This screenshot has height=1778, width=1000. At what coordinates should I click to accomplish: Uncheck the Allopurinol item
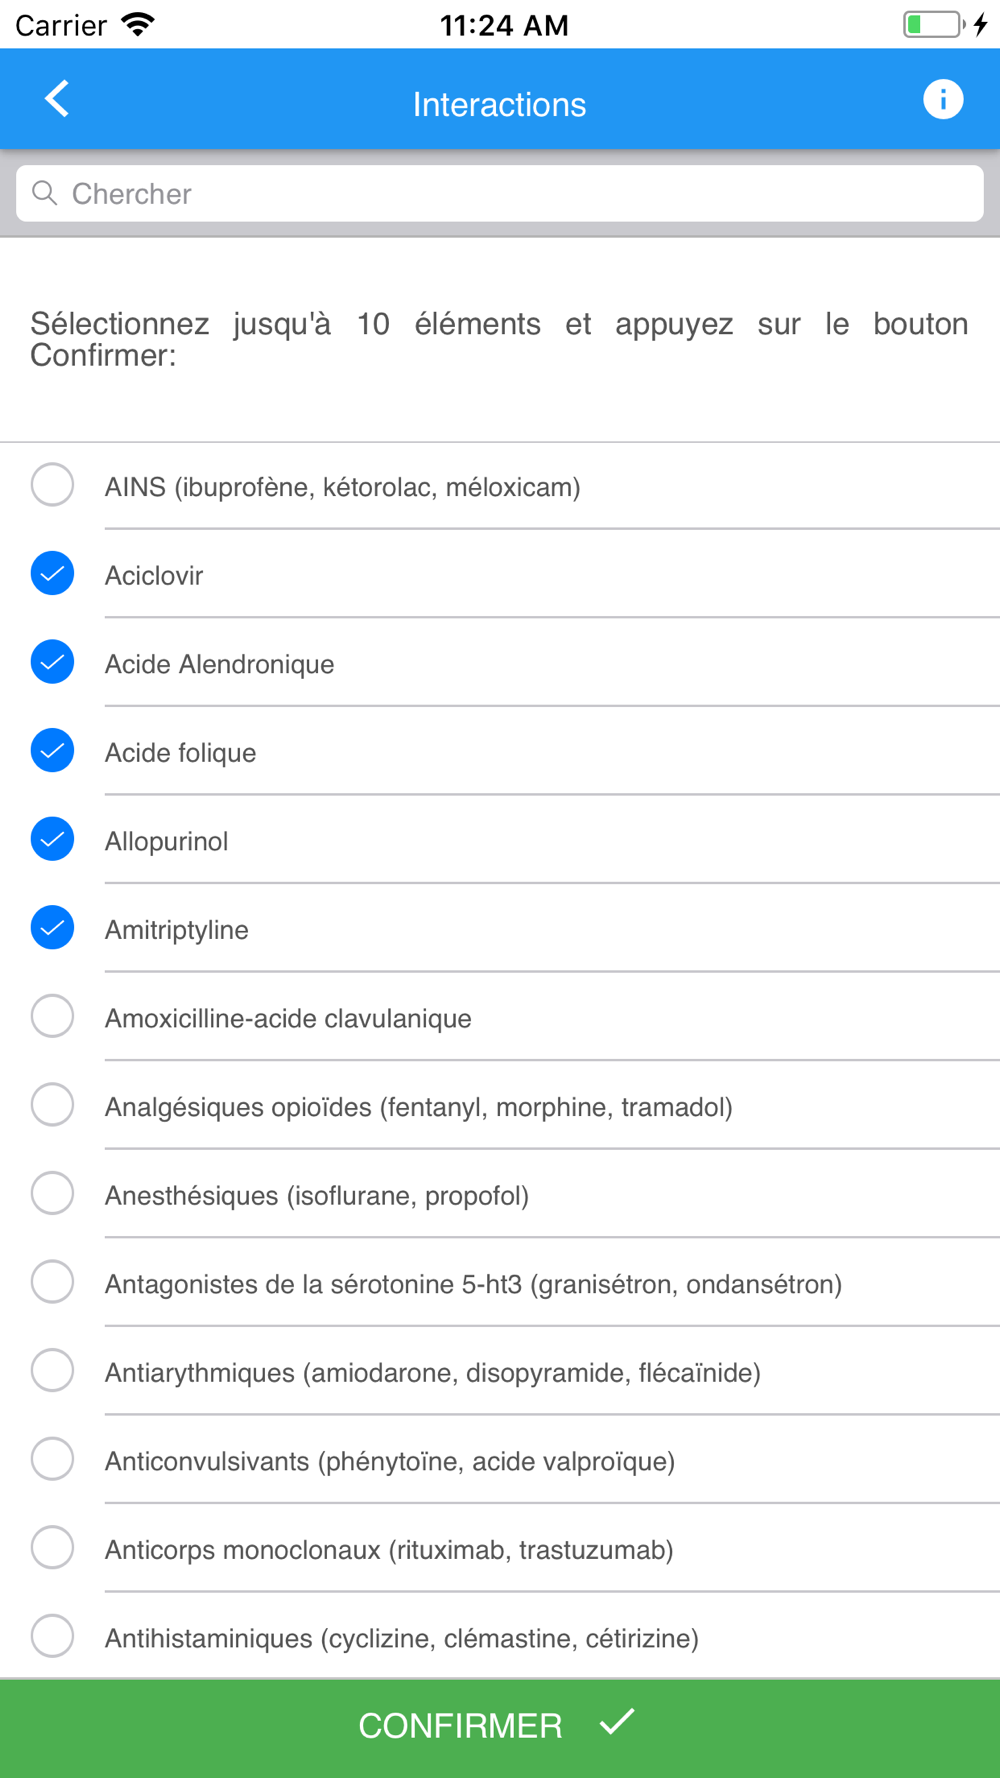click(x=52, y=839)
